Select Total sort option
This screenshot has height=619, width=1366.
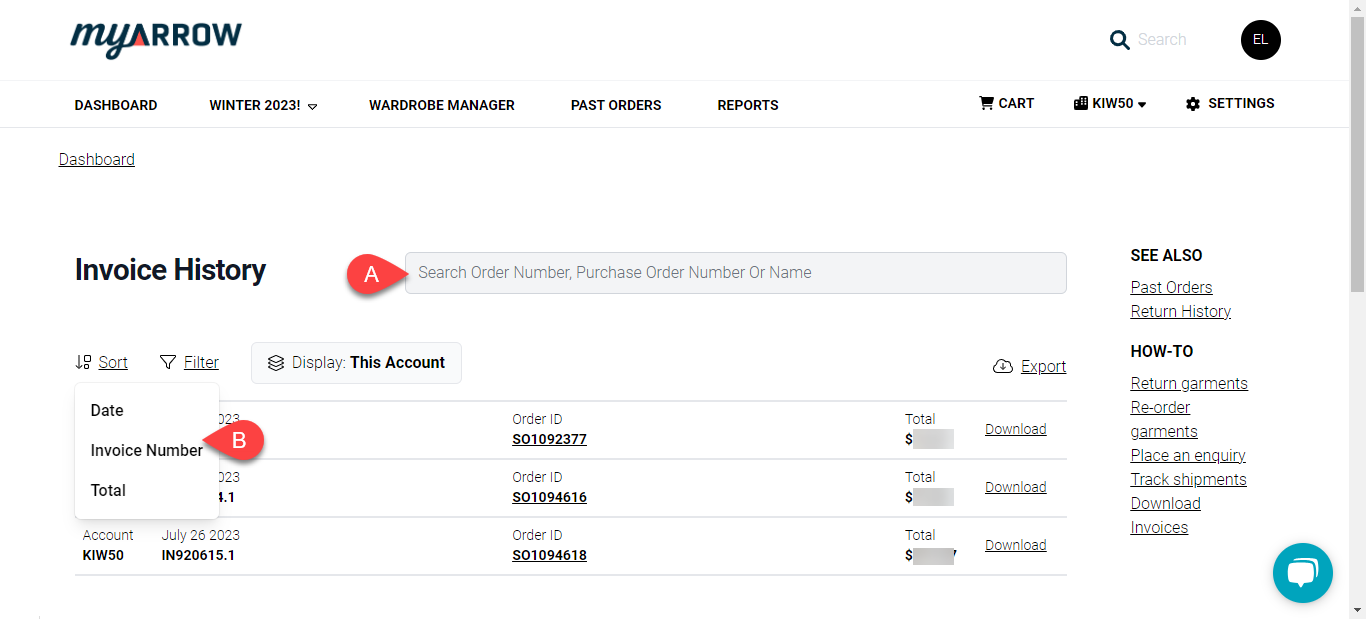(x=108, y=490)
